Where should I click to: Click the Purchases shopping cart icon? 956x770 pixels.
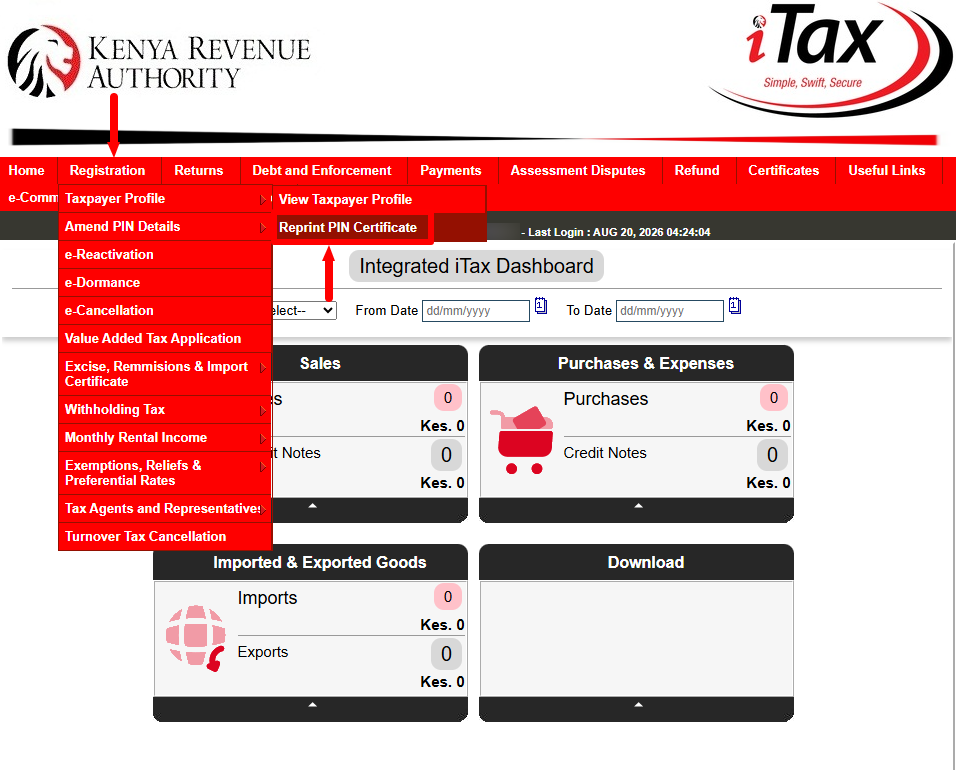522,440
